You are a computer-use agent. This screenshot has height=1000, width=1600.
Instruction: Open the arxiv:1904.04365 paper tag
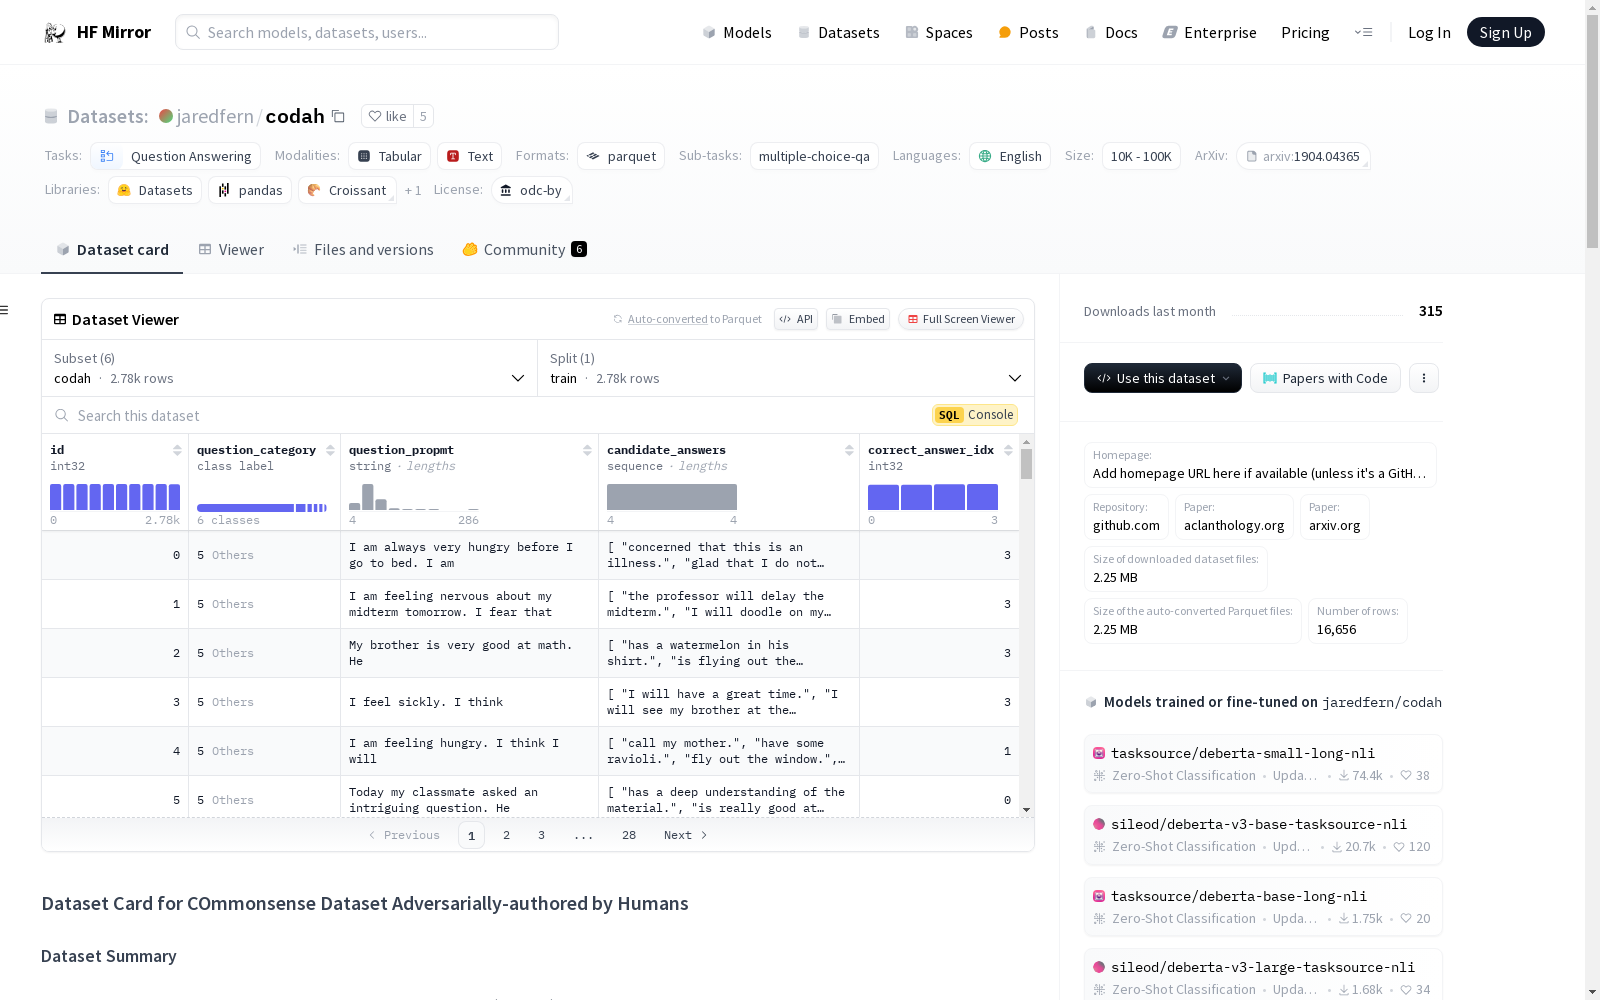(x=1303, y=156)
